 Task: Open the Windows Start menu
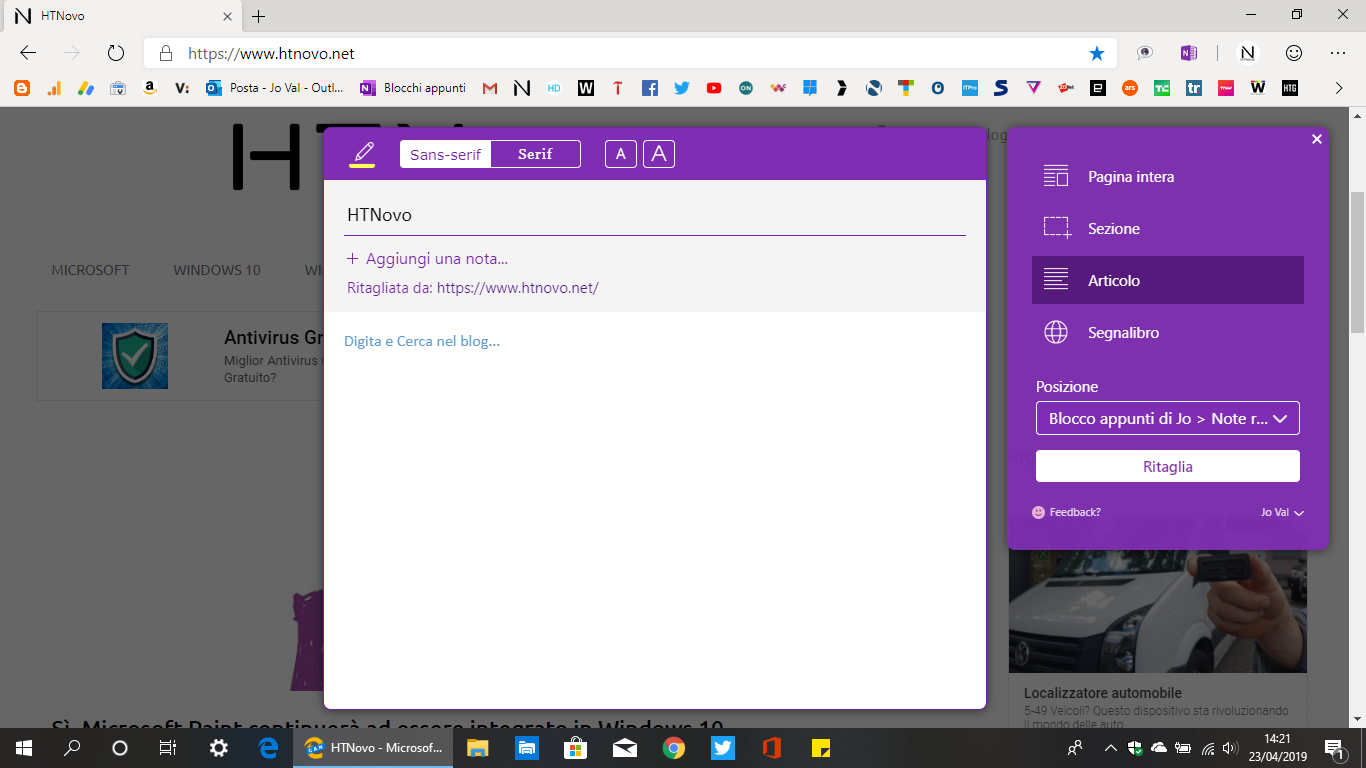(x=24, y=748)
